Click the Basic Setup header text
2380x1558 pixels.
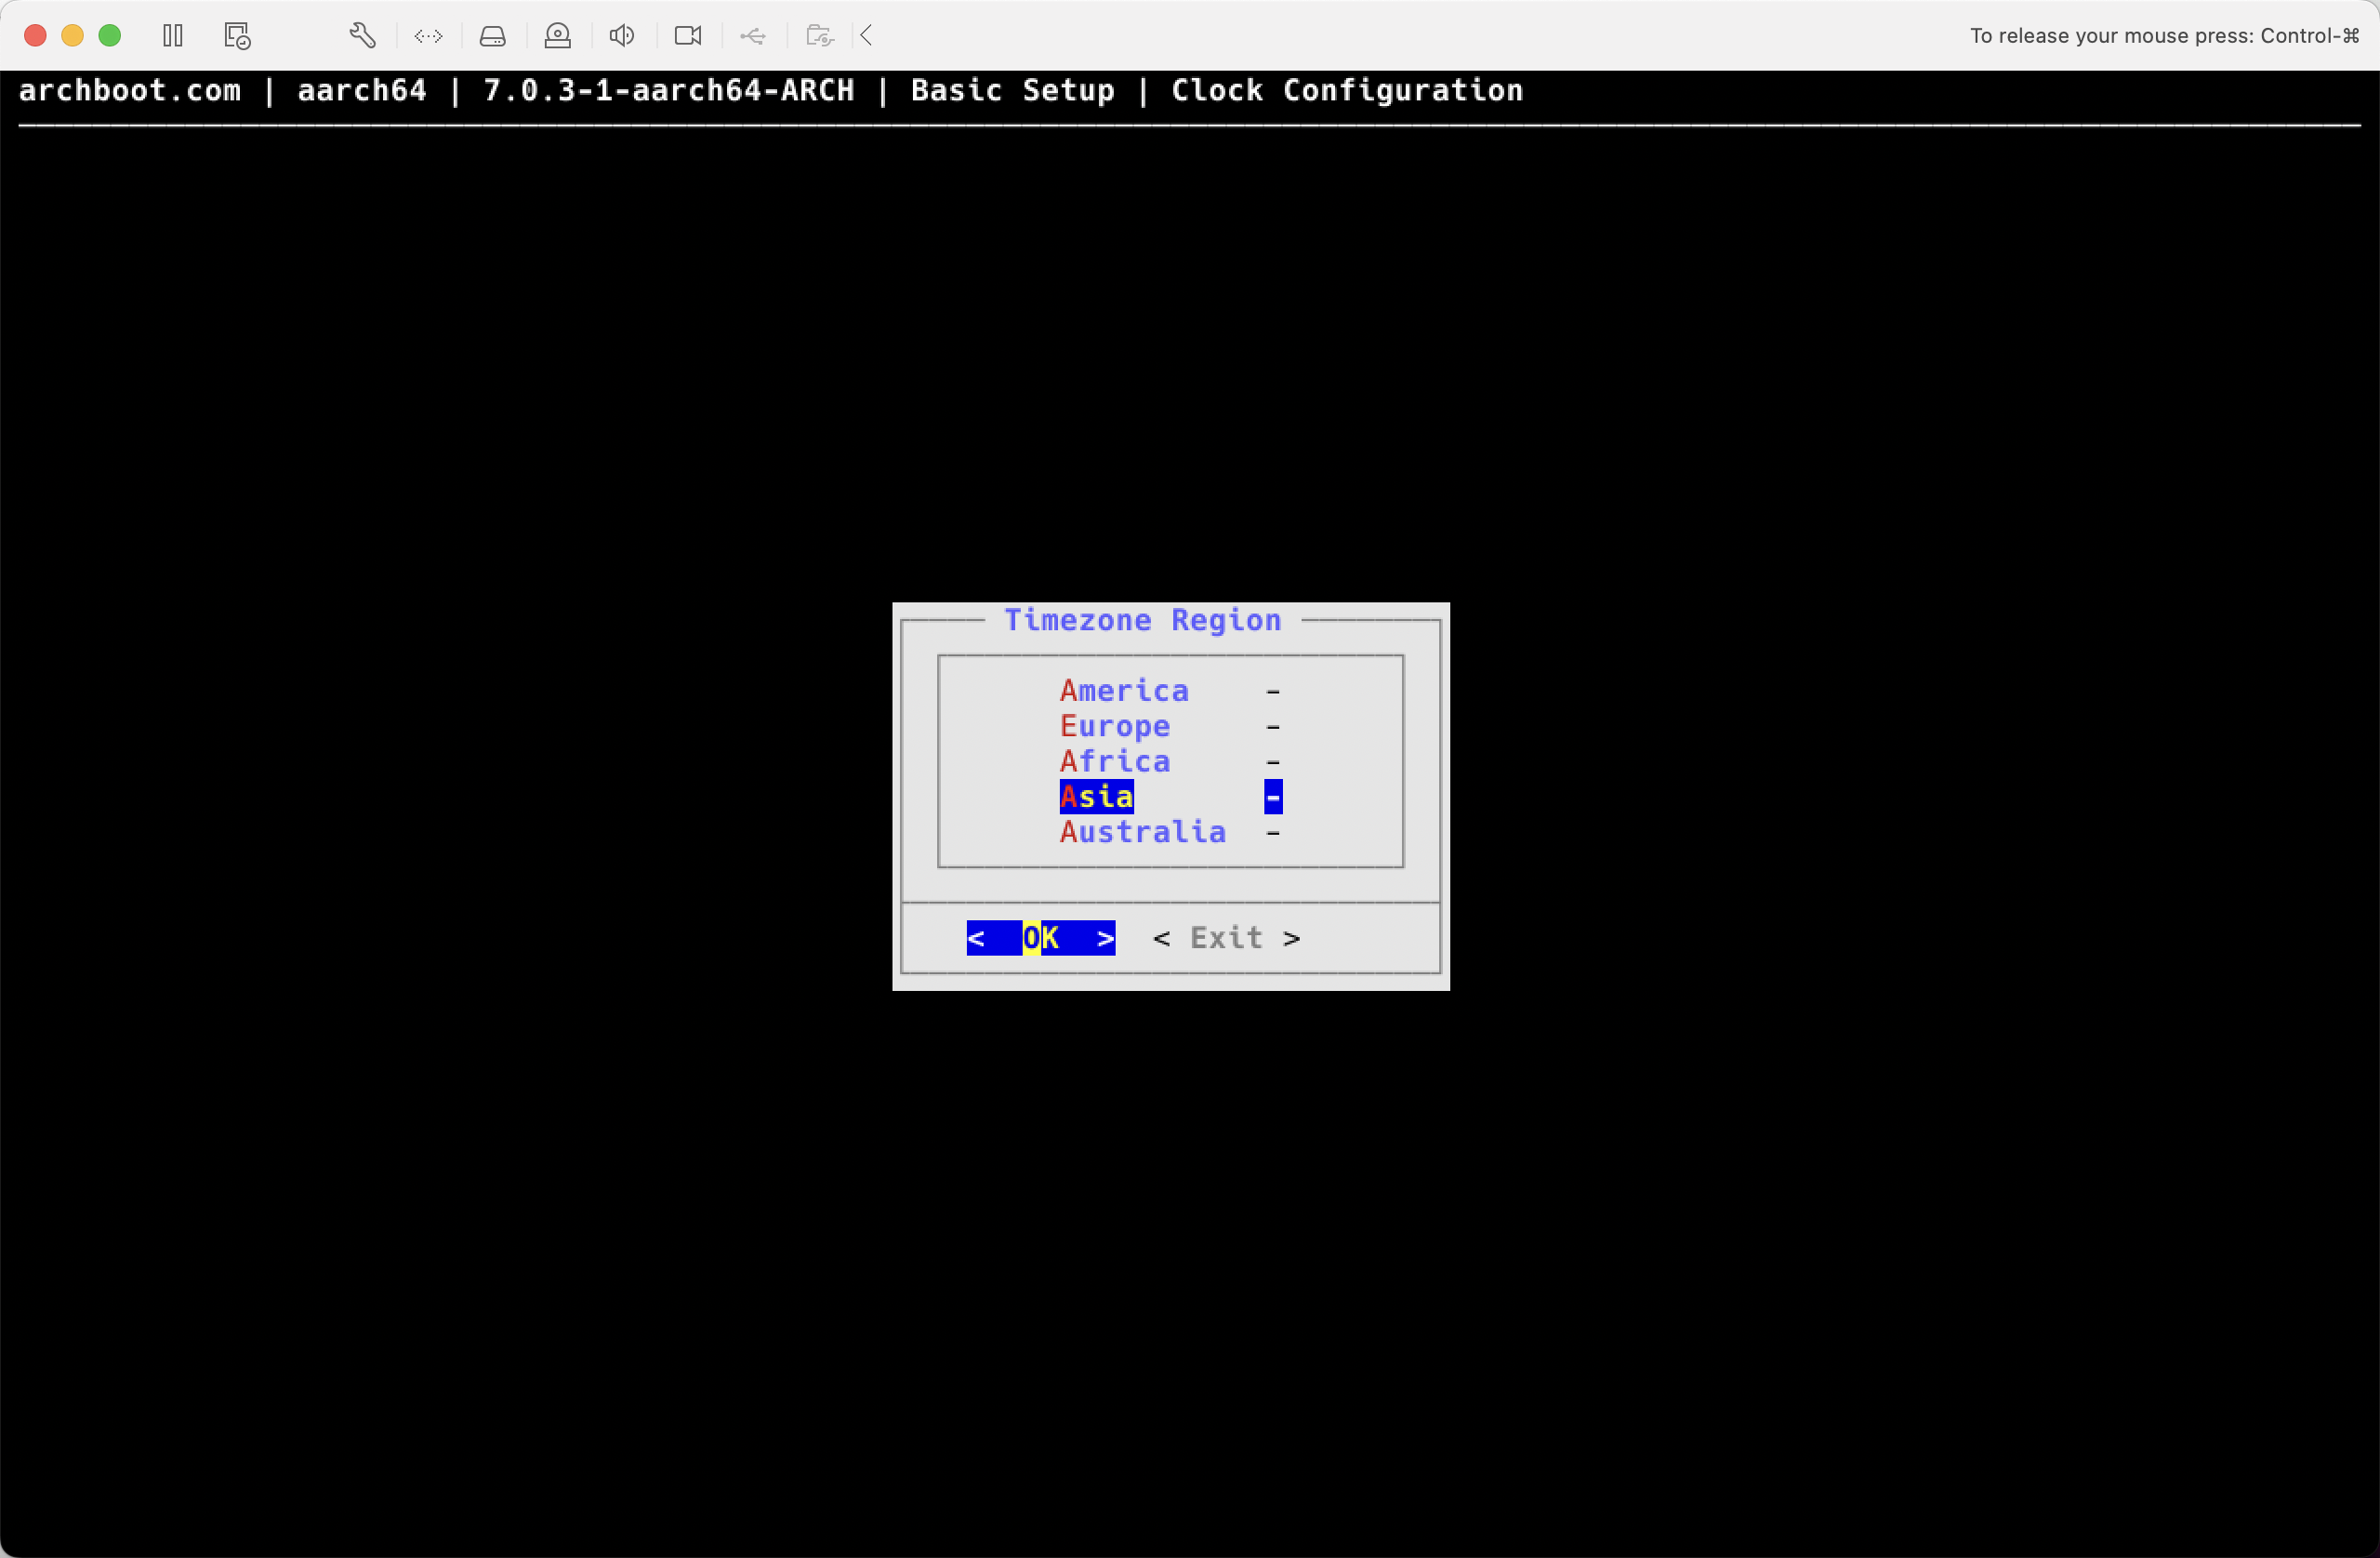pos(1012,90)
